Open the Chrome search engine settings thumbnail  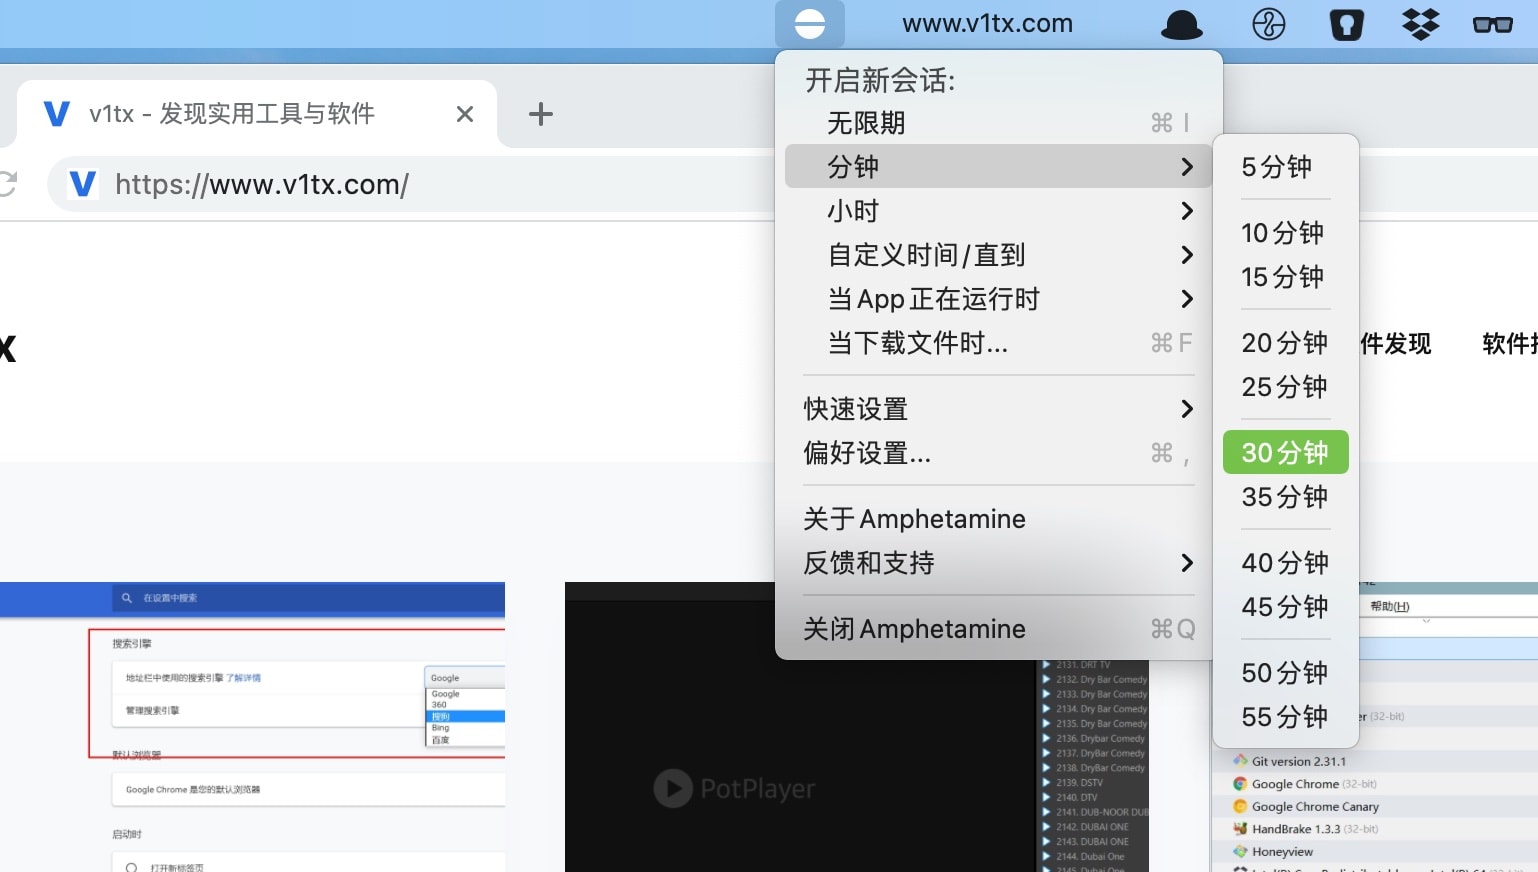click(252, 727)
